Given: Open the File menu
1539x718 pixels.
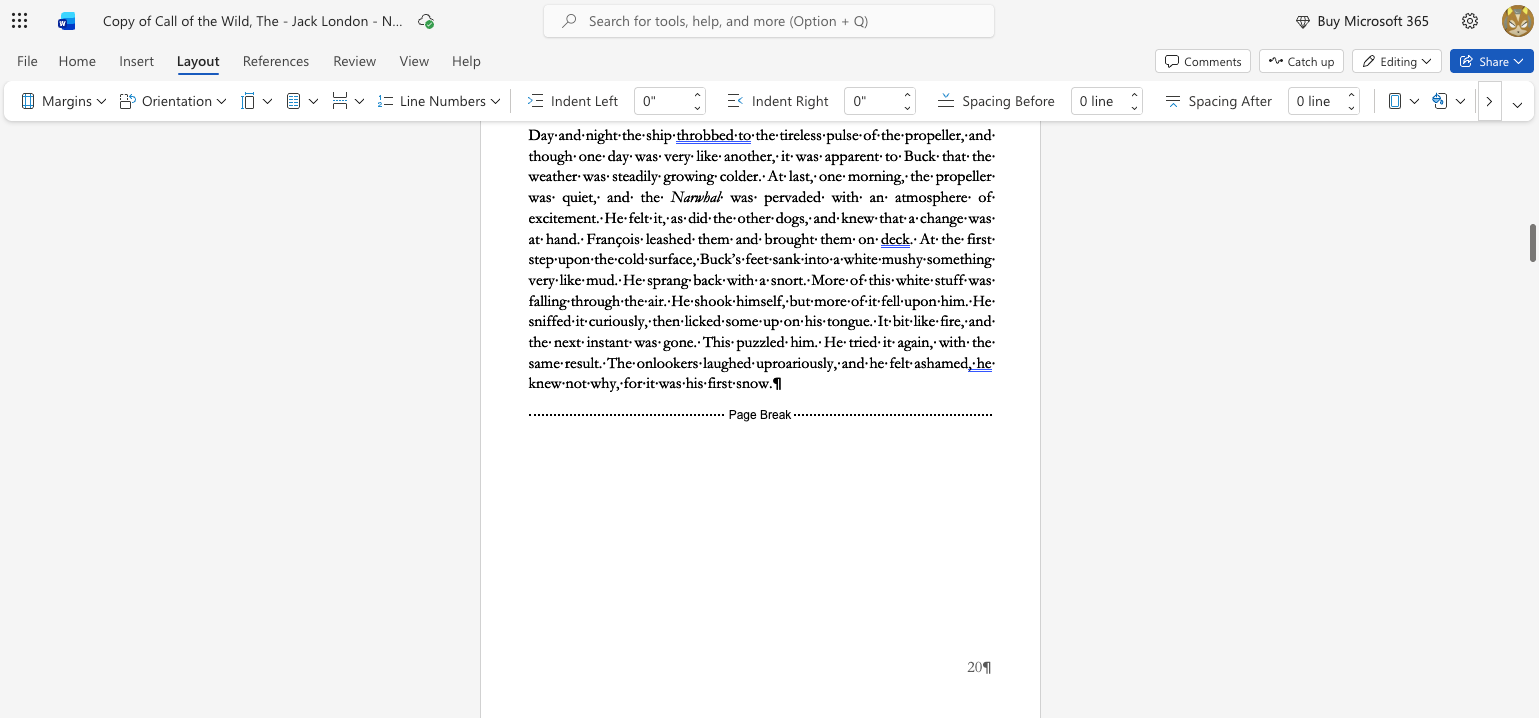Looking at the screenshot, I should [27, 61].
